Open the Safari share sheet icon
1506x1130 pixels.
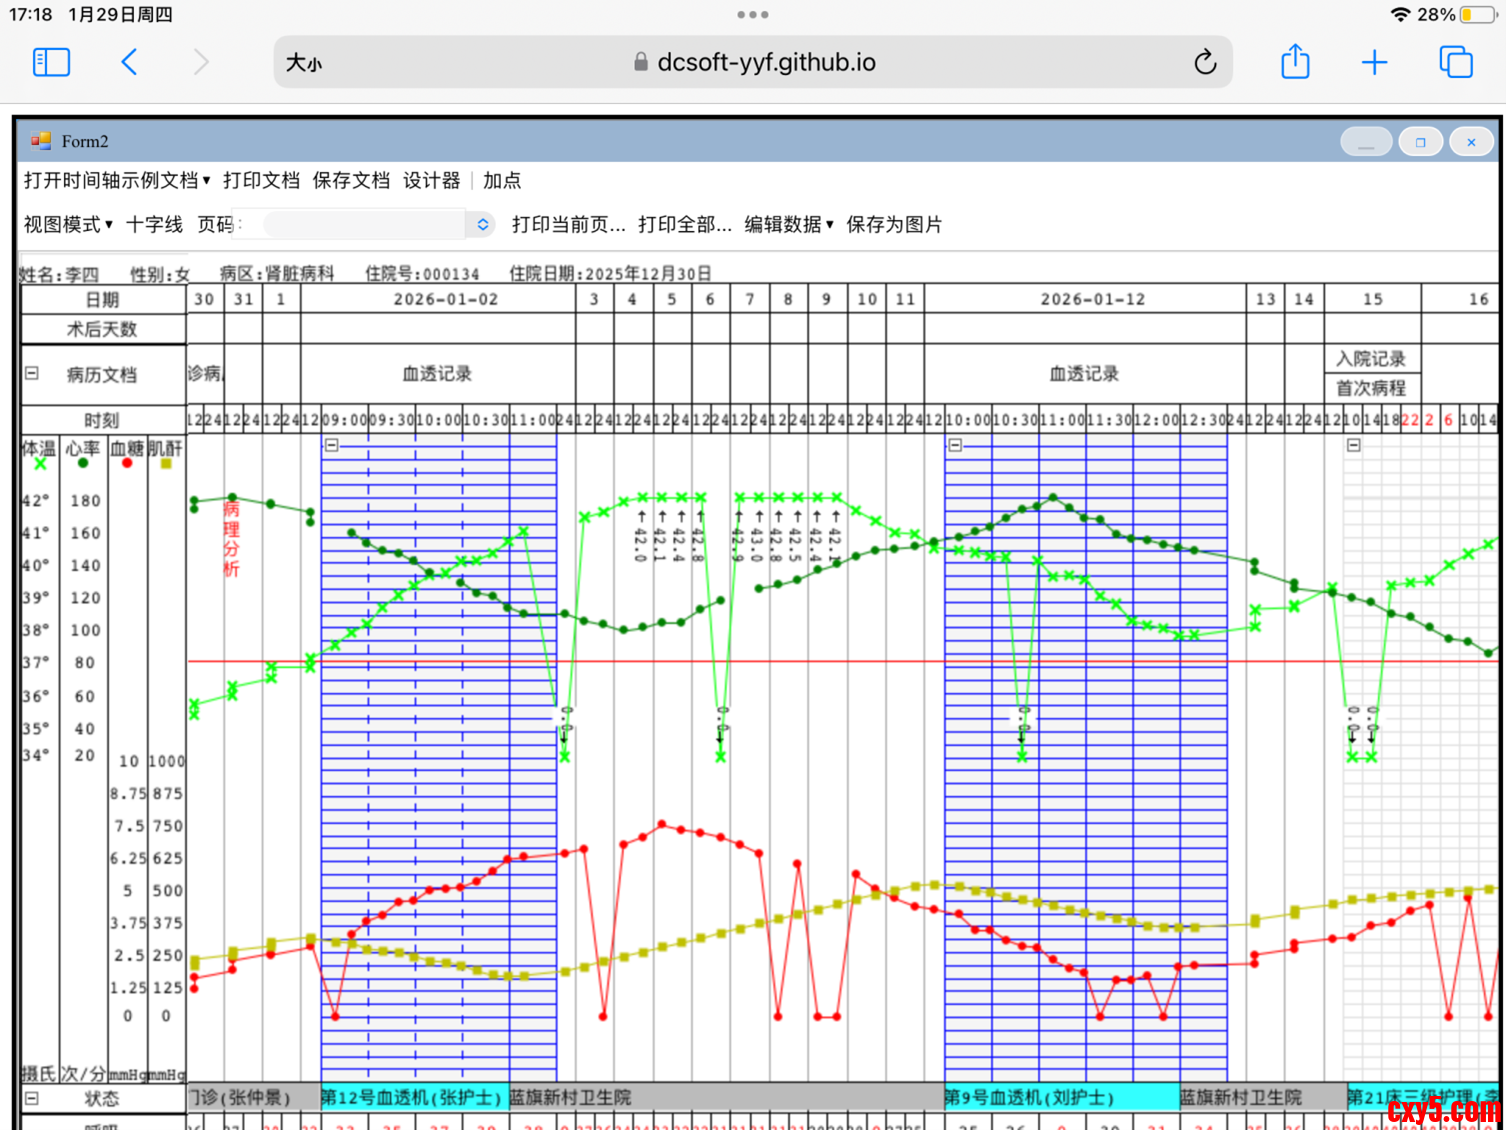[1295, 62]
